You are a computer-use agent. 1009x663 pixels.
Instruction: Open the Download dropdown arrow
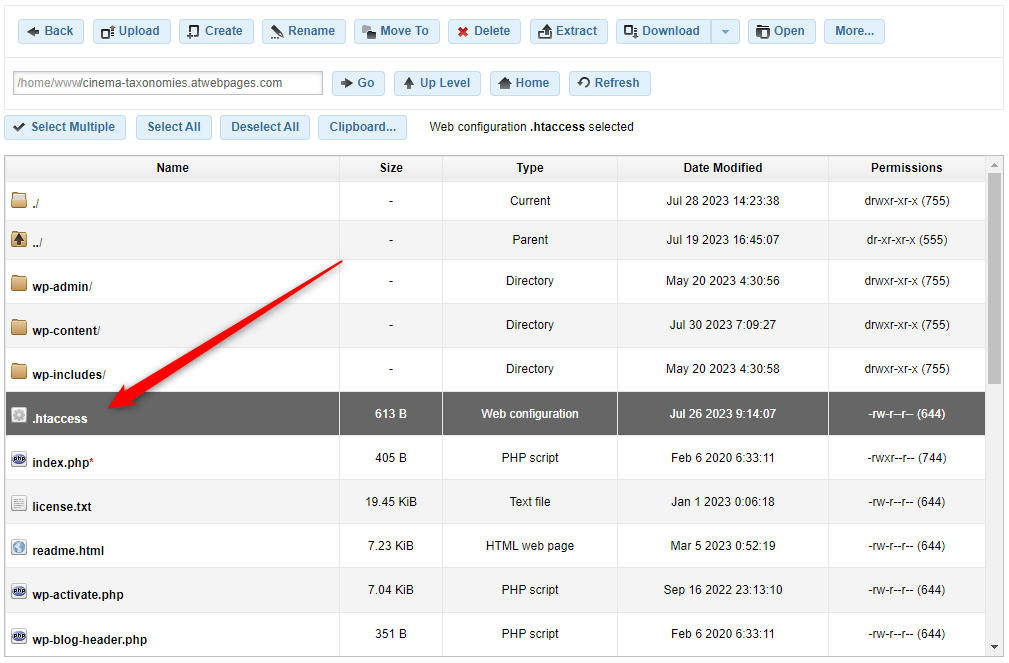pos(725,31)
